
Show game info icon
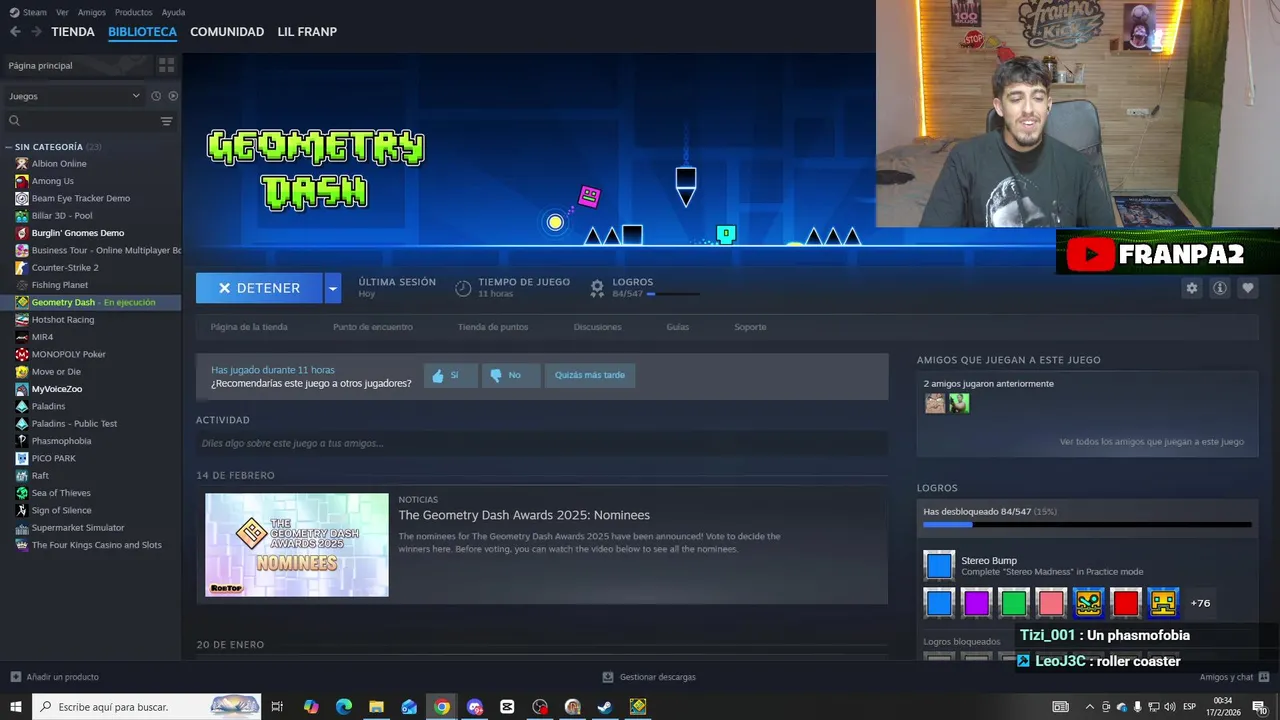pos(1219,288)
